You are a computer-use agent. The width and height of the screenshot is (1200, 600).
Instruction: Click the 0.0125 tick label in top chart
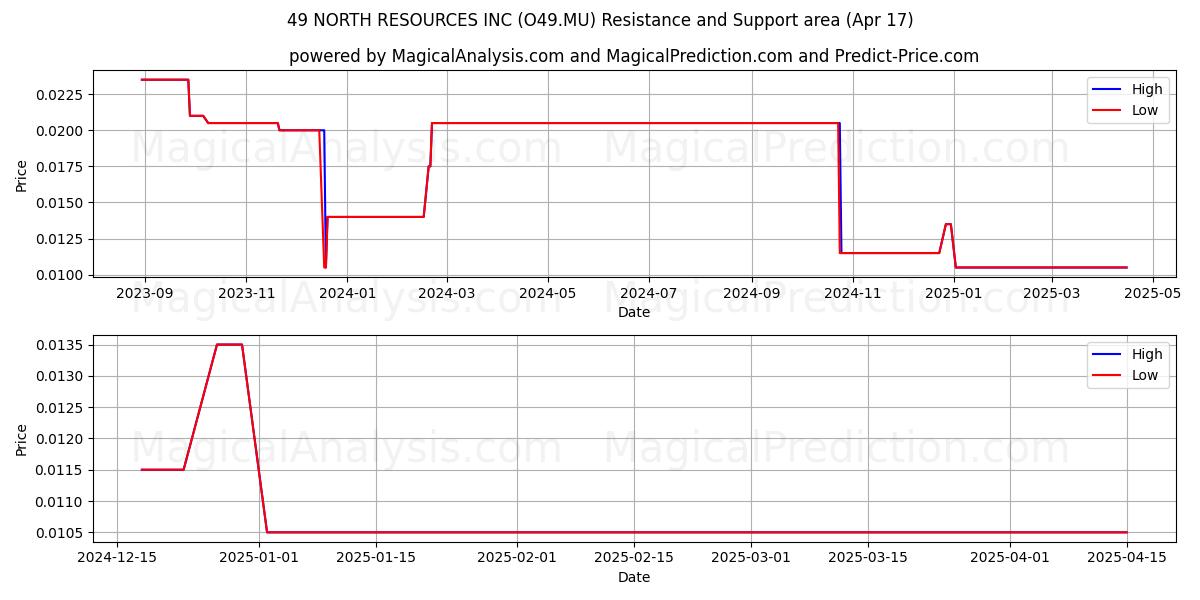click(62, 239)
